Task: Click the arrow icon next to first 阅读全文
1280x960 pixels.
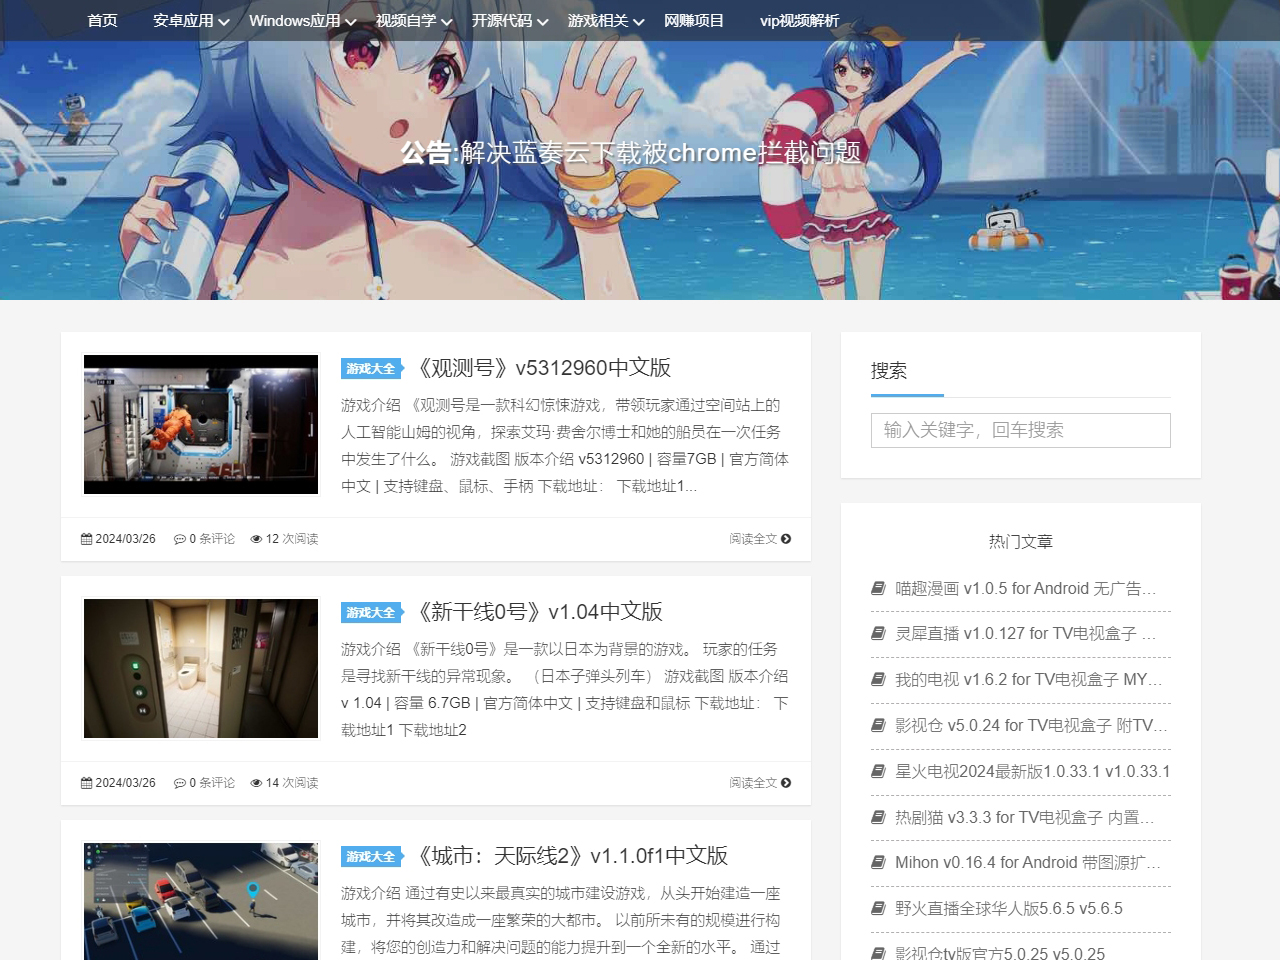Action: pos(786,539)
